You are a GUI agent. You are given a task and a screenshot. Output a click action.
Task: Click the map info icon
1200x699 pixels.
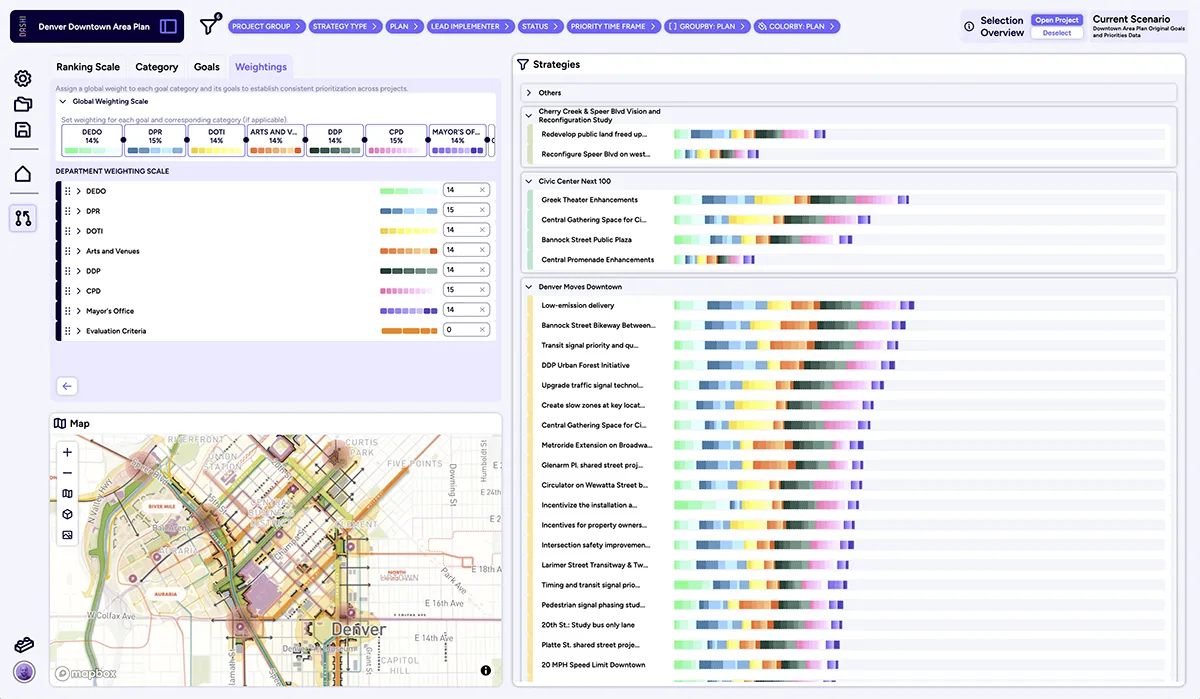click(x=485, y=670)
